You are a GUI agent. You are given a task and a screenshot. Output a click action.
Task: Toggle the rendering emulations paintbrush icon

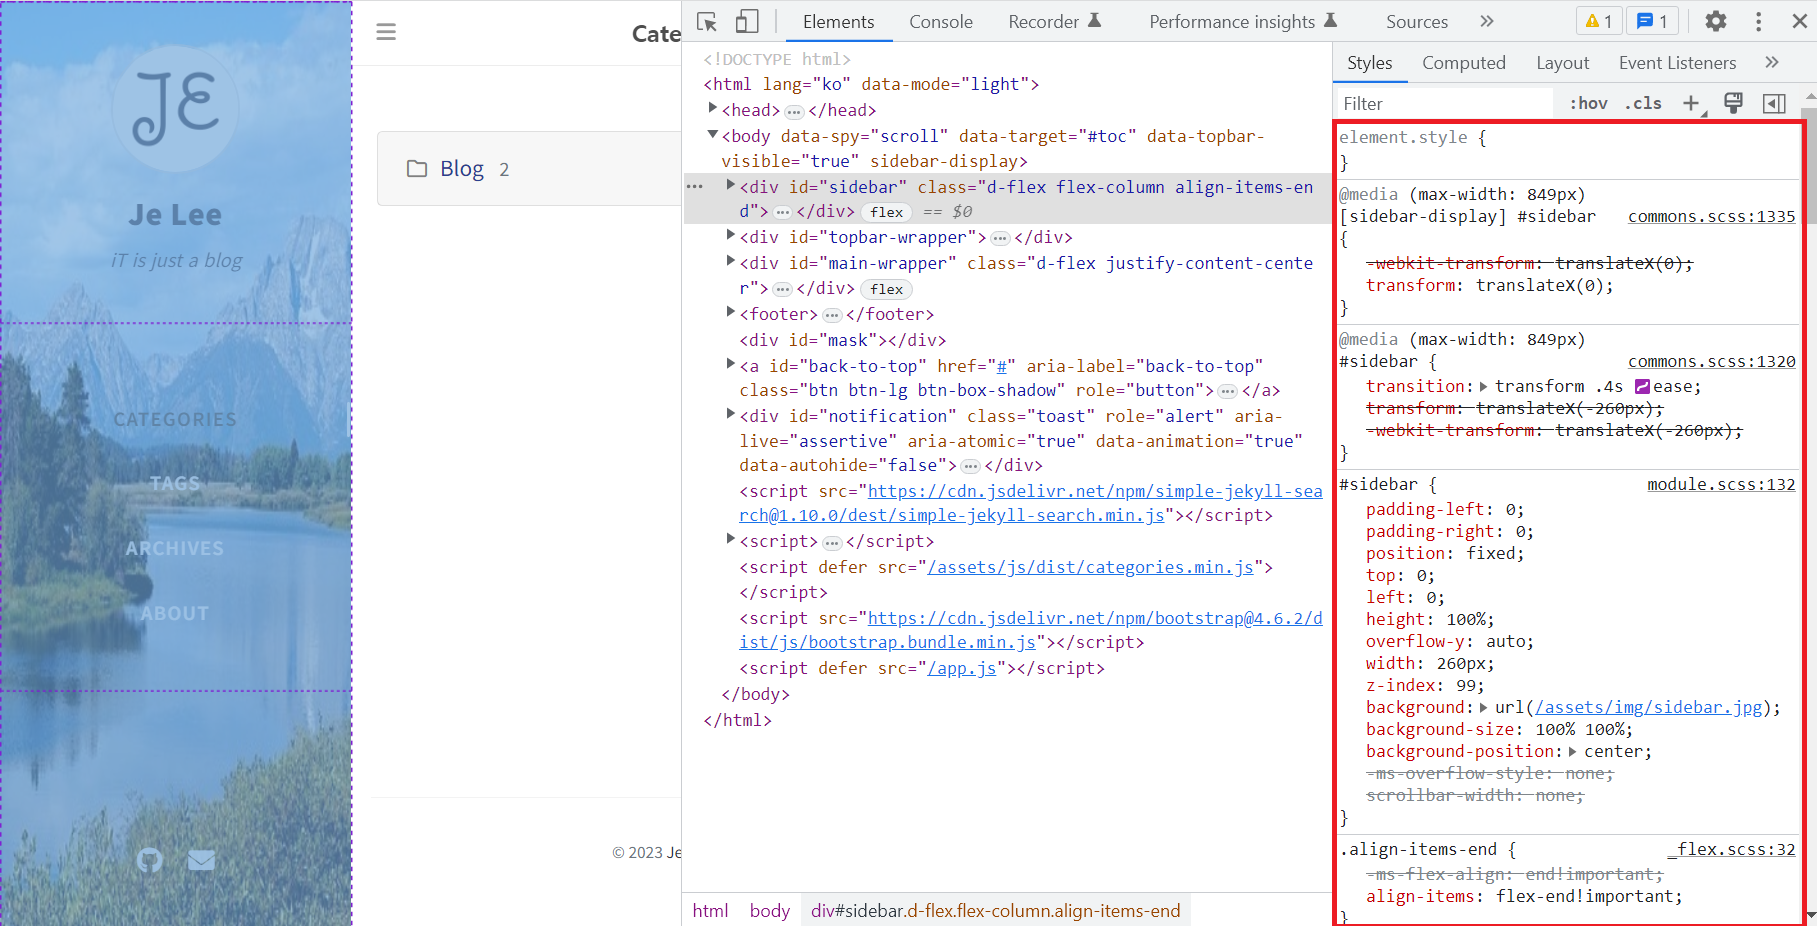tap(1733, 103)
